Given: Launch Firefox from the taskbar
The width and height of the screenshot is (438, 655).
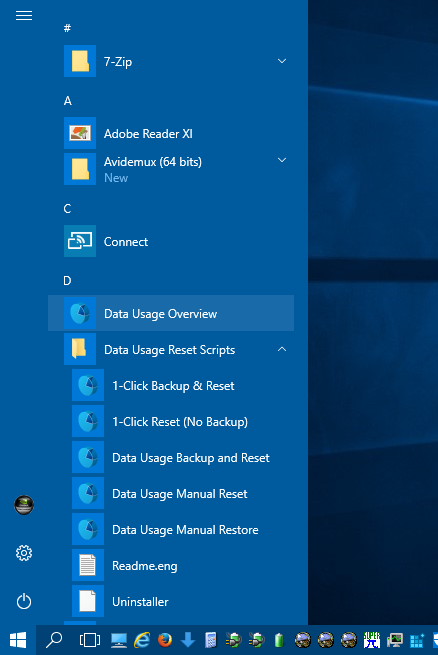Looking at the screenshot, I should (165, 640).
